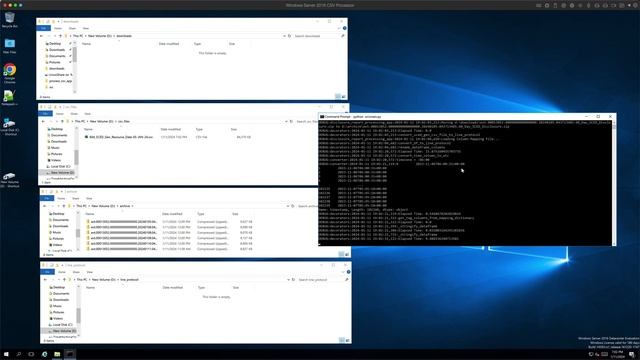Refresh the downloads window address bar

(289, 36)
